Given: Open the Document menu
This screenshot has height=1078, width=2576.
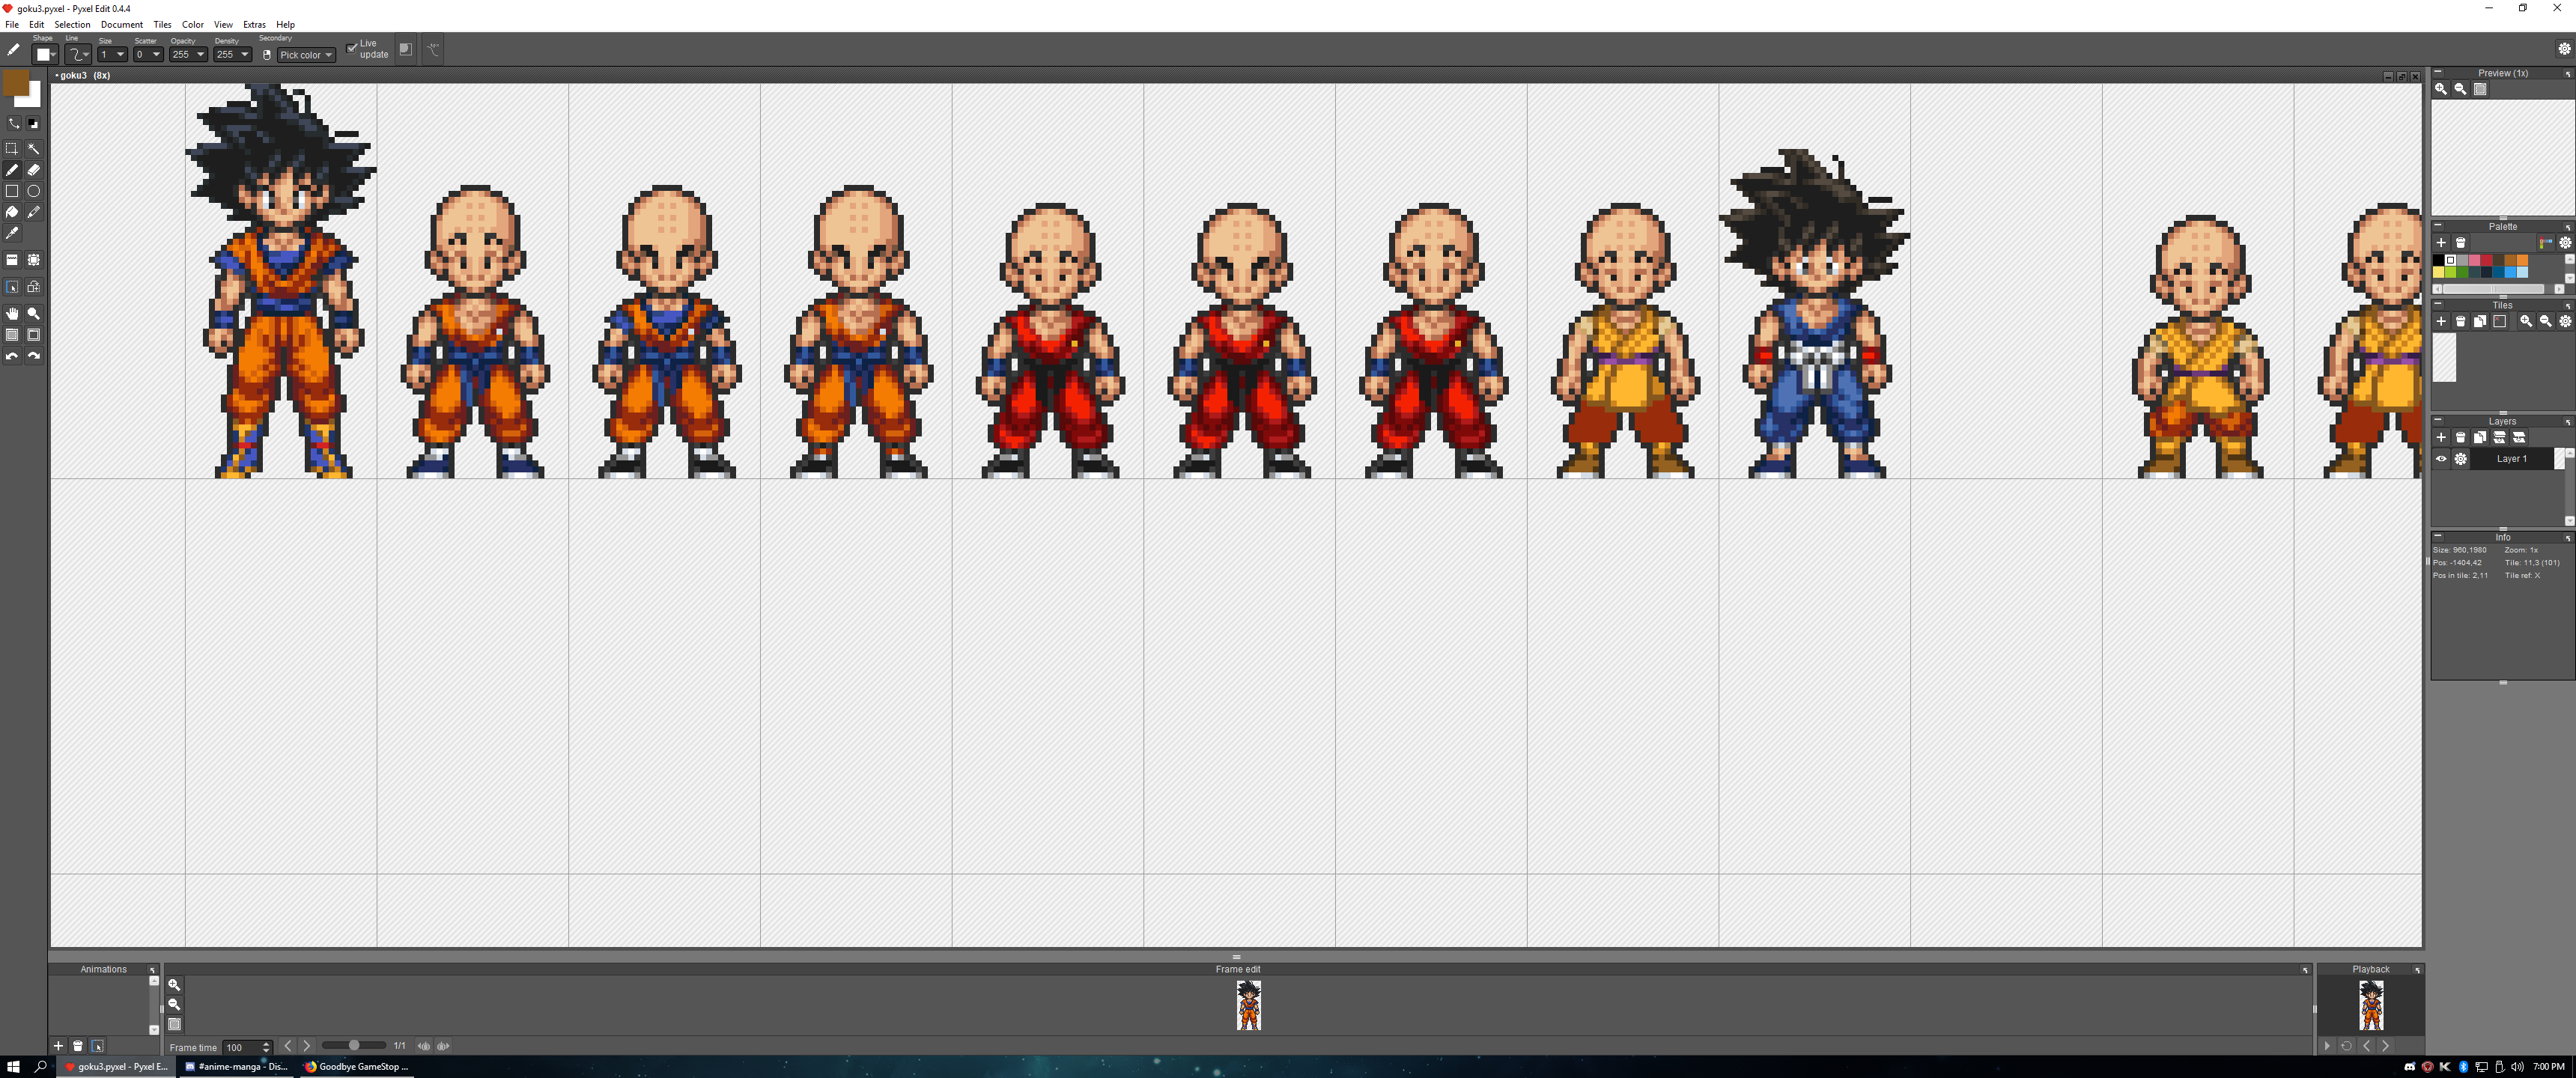Looking at the screenshot, I should pos(122,24).
